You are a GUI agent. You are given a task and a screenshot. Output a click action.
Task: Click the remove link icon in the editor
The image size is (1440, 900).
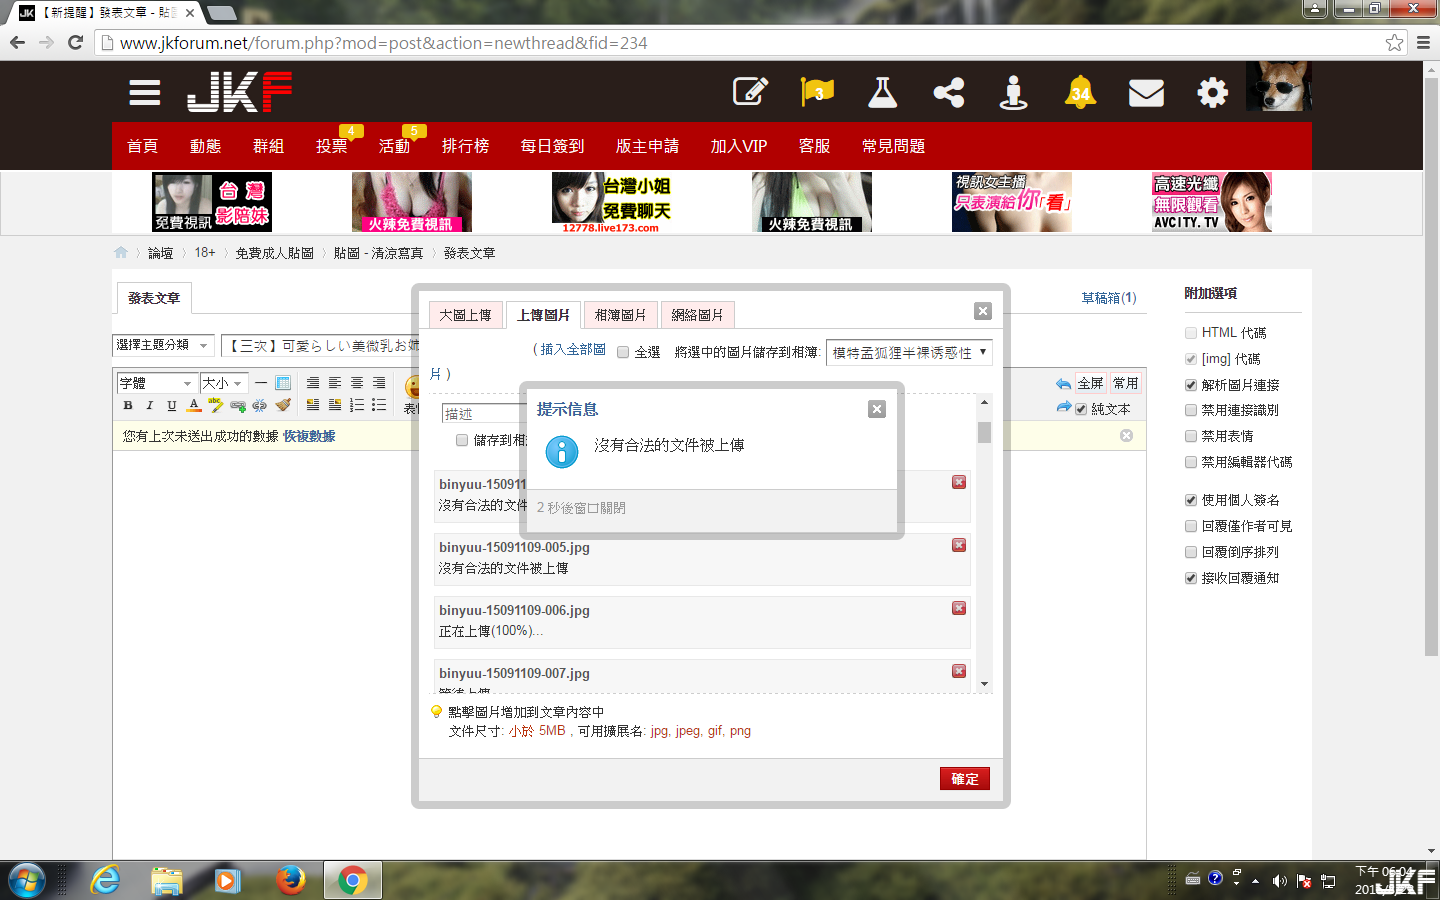click(260, 405)
